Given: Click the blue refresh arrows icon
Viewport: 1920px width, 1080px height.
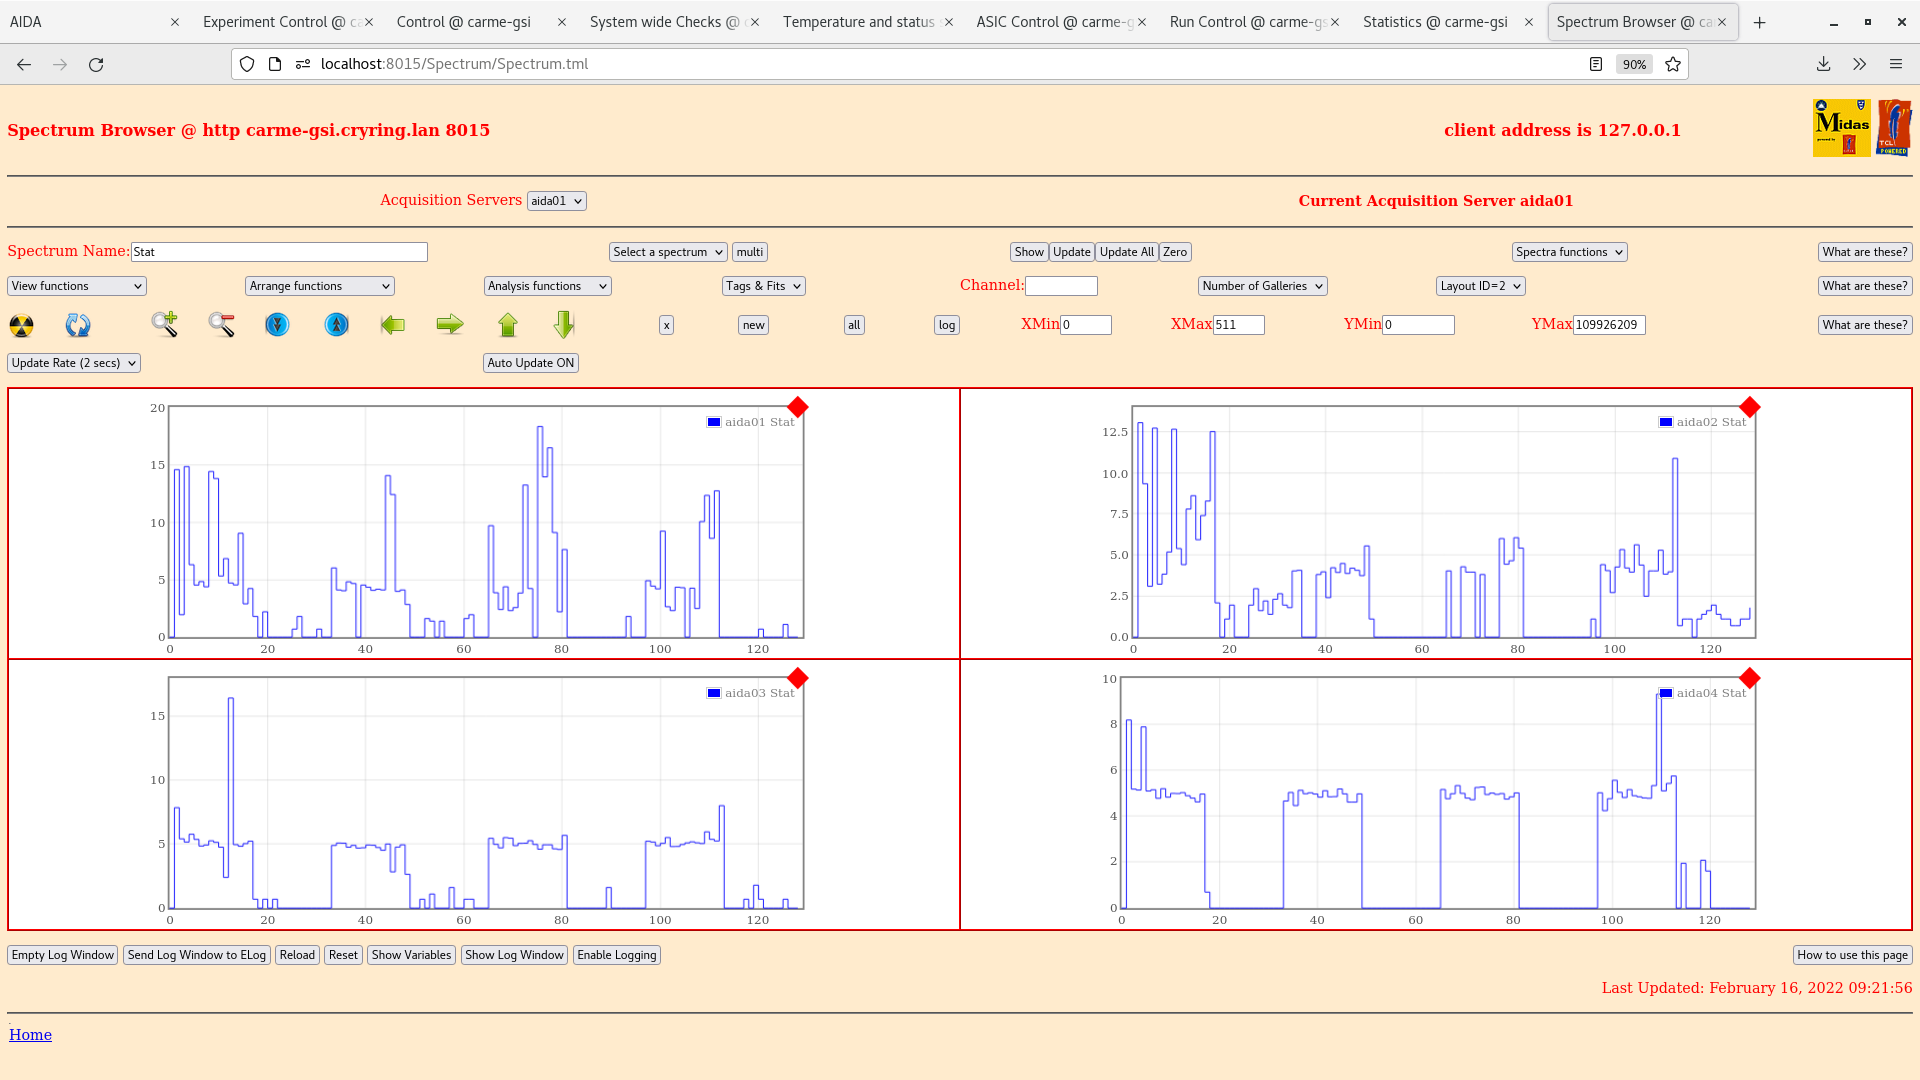Looking at the screenshot, I should (78, 325).
